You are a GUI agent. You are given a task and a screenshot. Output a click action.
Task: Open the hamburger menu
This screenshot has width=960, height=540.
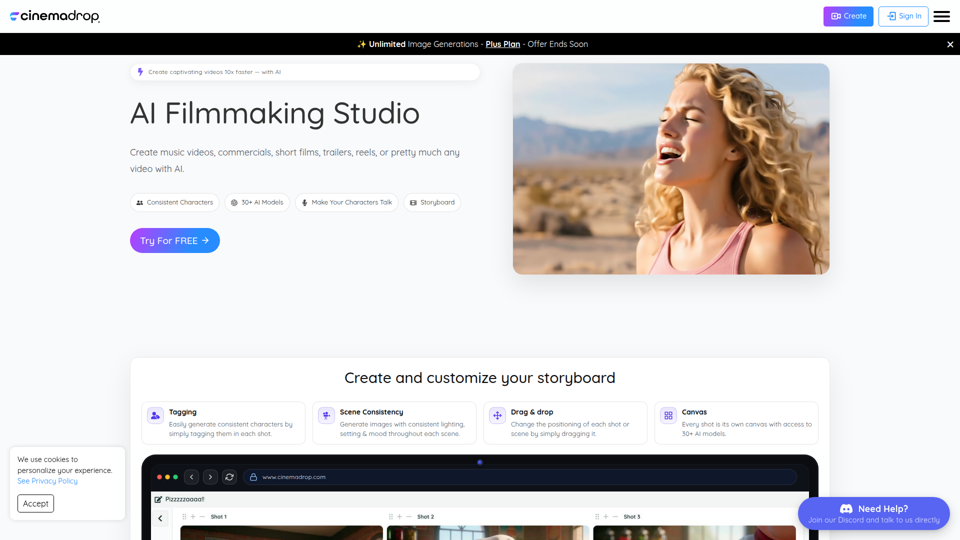tap(942, 17)
